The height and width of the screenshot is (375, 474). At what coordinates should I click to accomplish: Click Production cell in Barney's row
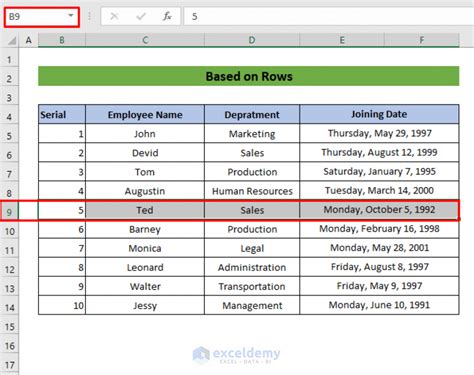(252, 229)
